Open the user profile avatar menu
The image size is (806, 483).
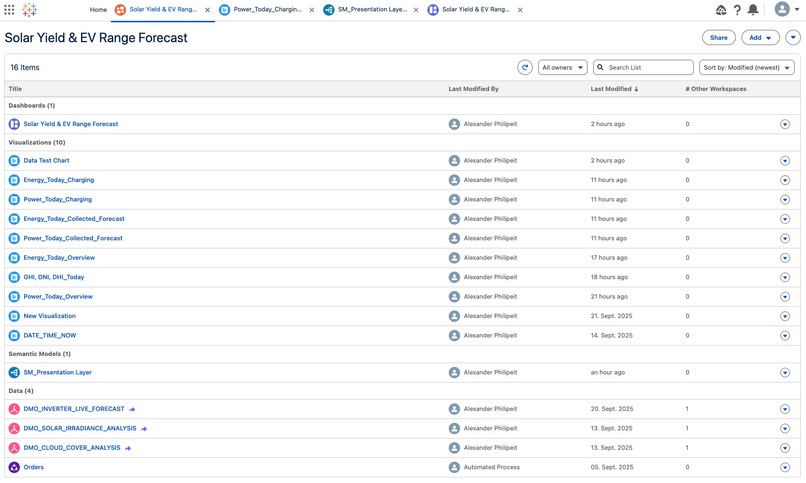782,9
